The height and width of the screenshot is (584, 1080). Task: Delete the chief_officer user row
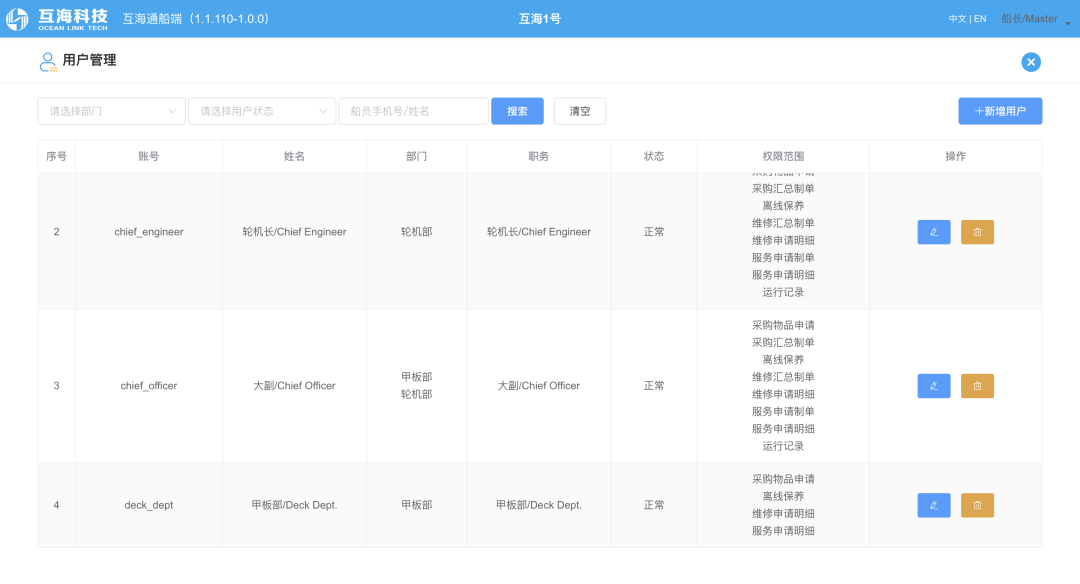(977, 386)
